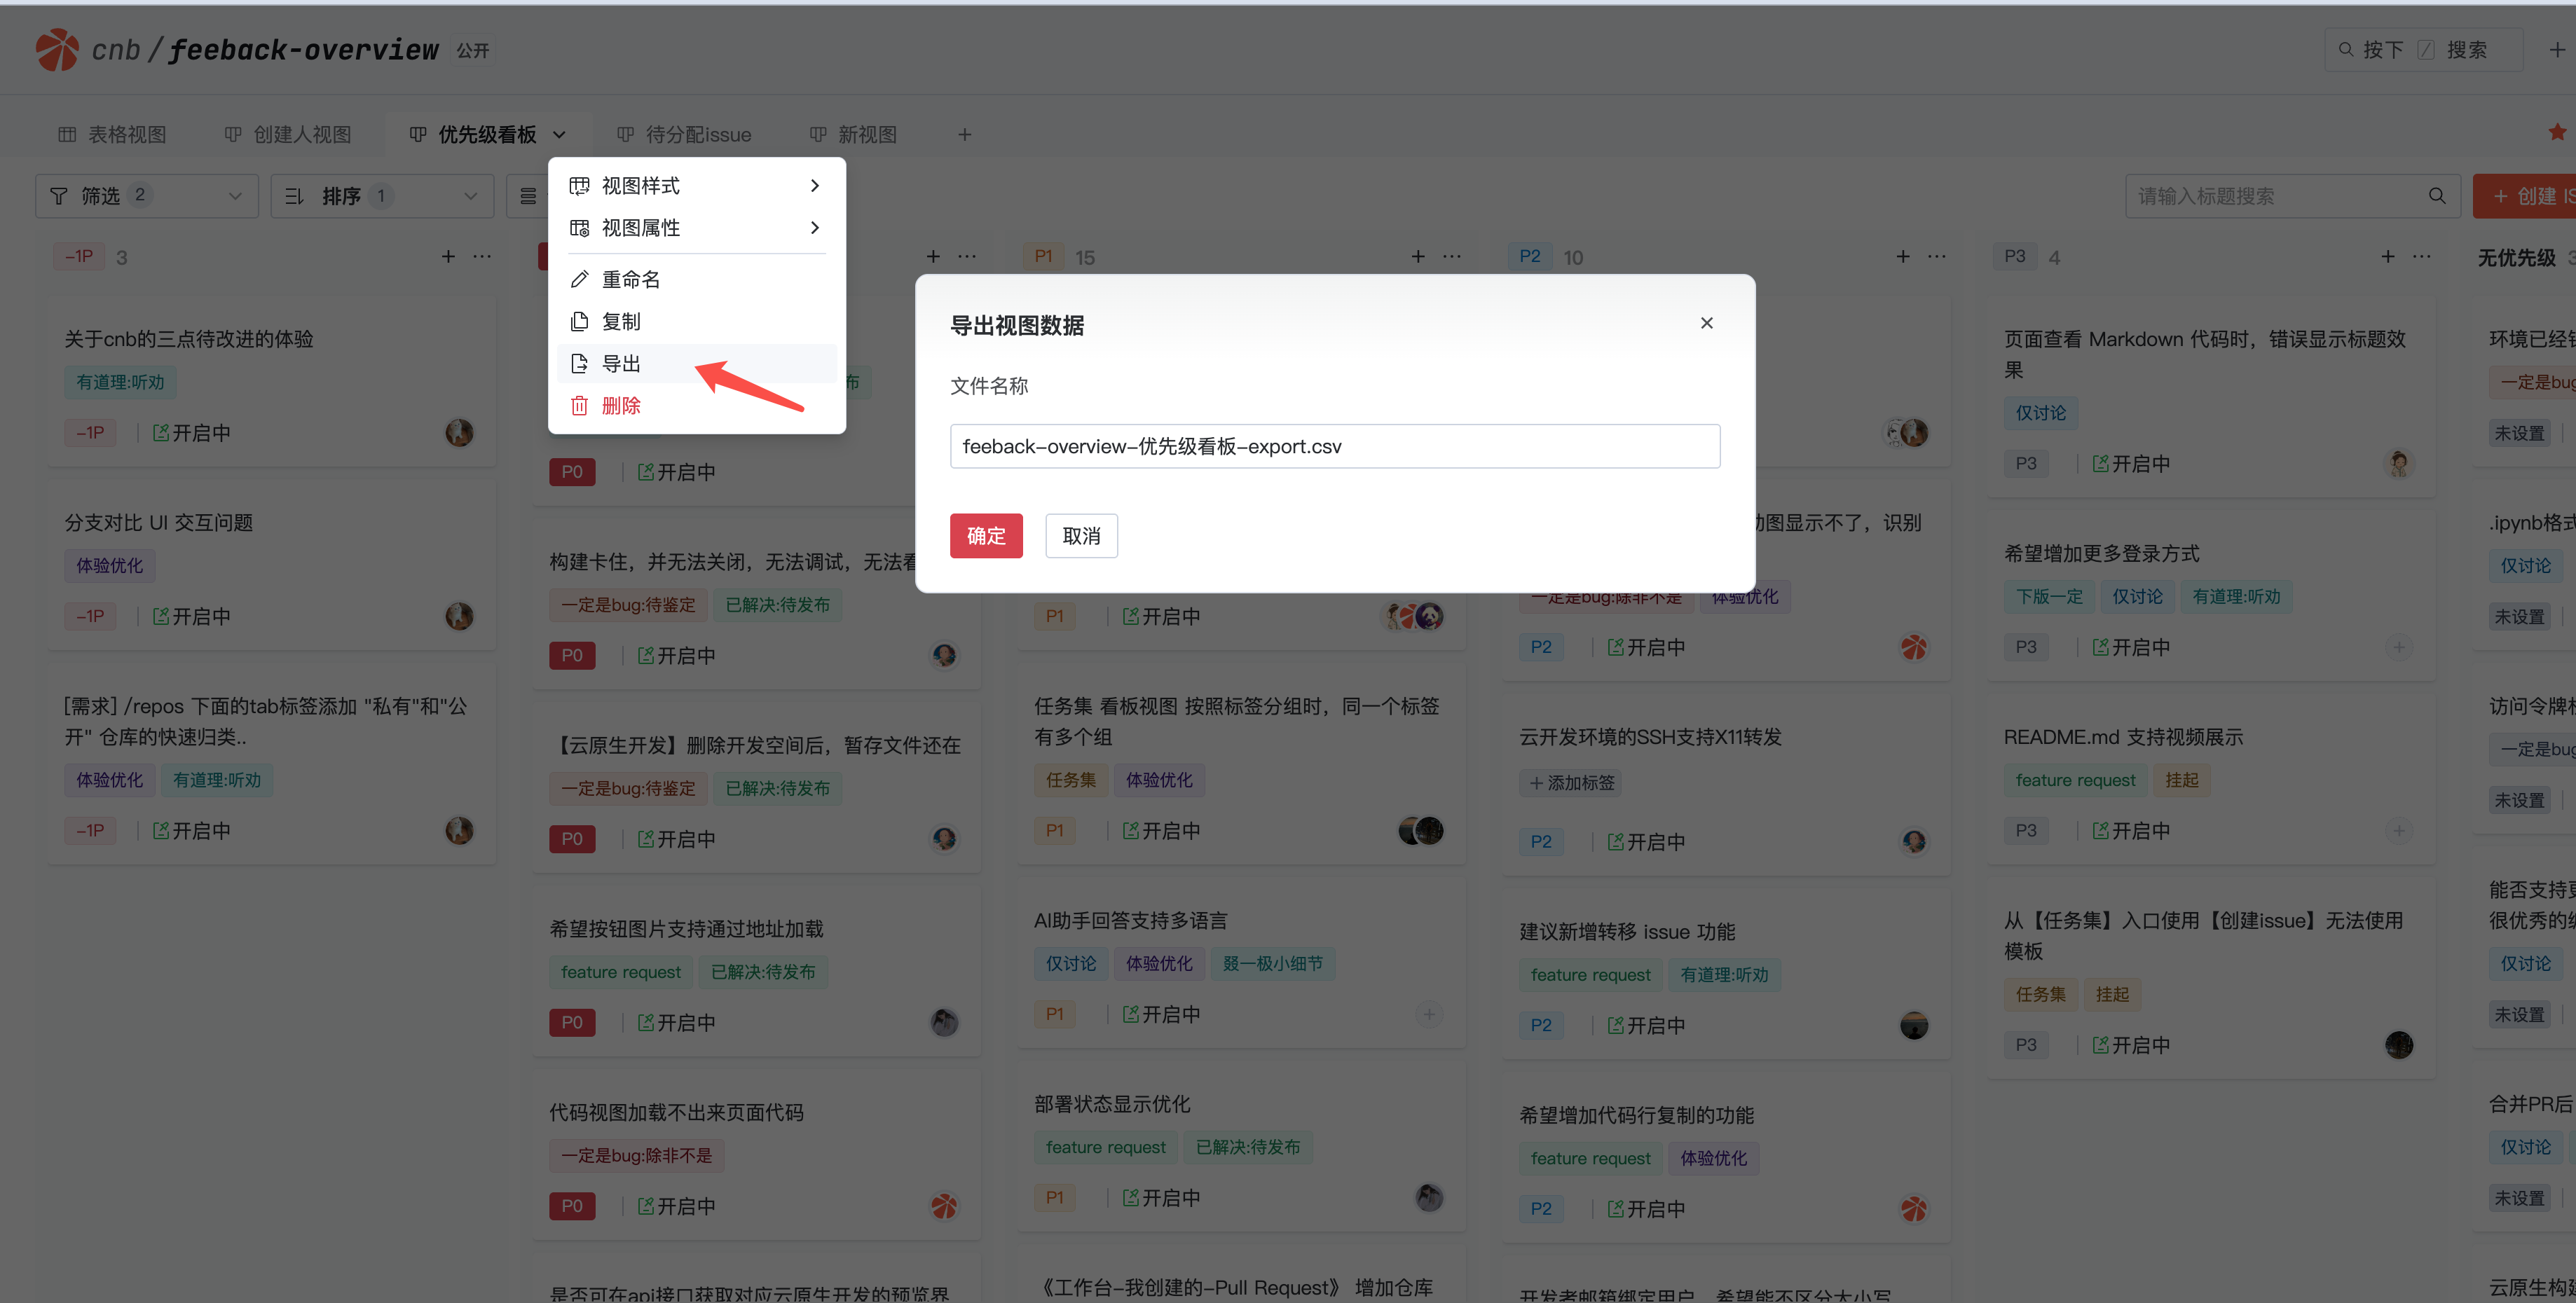
Task: Expand the 视图属性 submenu arrow
Action: (x=815, y=228)
